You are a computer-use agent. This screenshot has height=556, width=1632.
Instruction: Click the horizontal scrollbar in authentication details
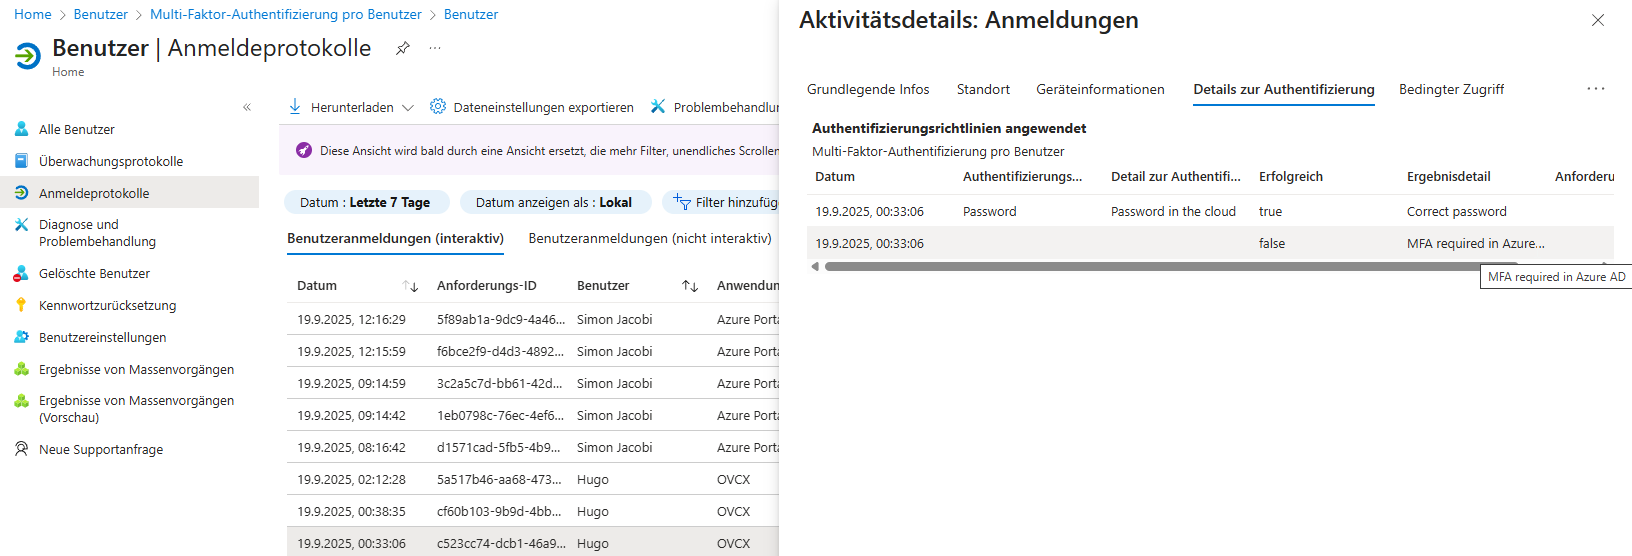pyautogui.click(x=1150, y=267)
